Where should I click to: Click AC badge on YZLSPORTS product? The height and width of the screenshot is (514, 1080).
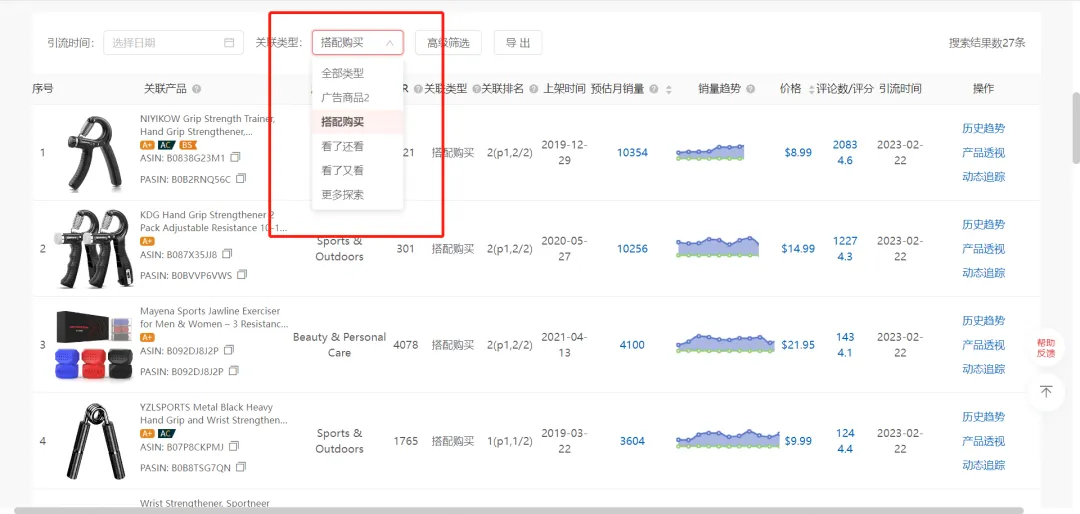pyautogui.click(x=166, y=433)
